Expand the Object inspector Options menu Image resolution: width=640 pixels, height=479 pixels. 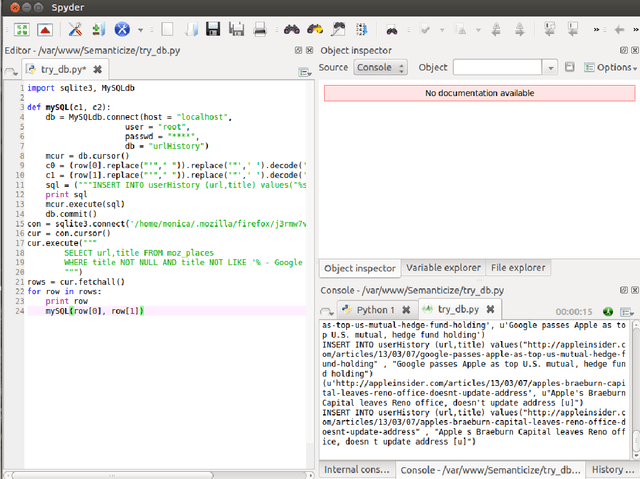click(x=614, y=68)
